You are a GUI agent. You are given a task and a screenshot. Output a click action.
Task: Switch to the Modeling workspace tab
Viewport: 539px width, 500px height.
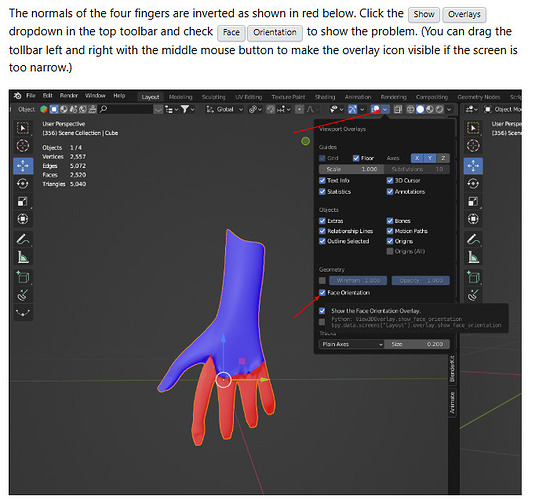click(180, 97)
